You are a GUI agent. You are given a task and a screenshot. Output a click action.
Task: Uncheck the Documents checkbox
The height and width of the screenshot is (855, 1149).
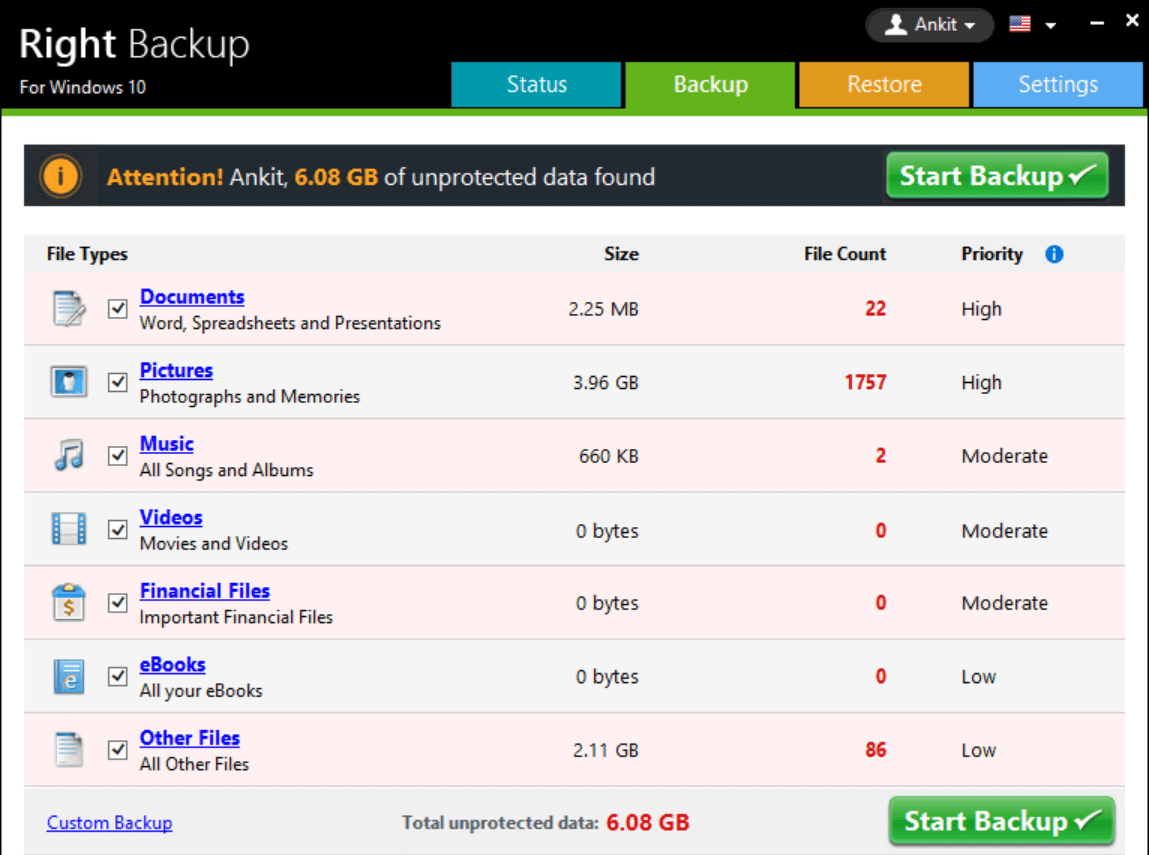[118, 309]
